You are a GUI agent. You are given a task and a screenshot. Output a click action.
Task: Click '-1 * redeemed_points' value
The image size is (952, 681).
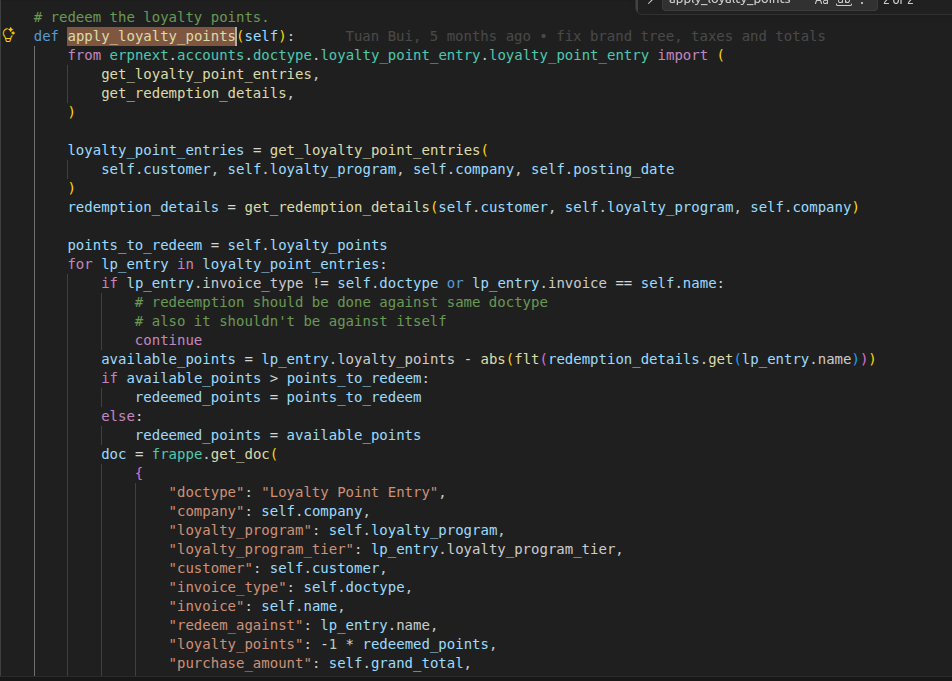click(x=404, y=644)
